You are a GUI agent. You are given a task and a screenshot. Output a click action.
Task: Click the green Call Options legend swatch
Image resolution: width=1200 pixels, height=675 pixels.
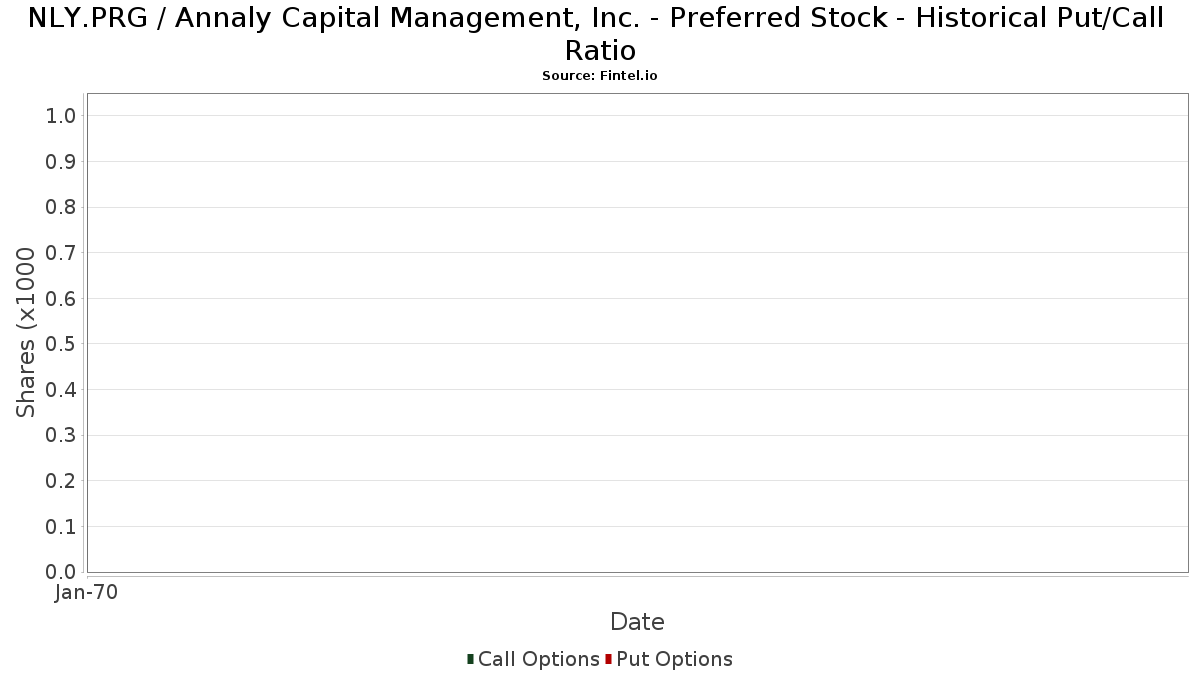pyautogui.click(x=470, y=659)
